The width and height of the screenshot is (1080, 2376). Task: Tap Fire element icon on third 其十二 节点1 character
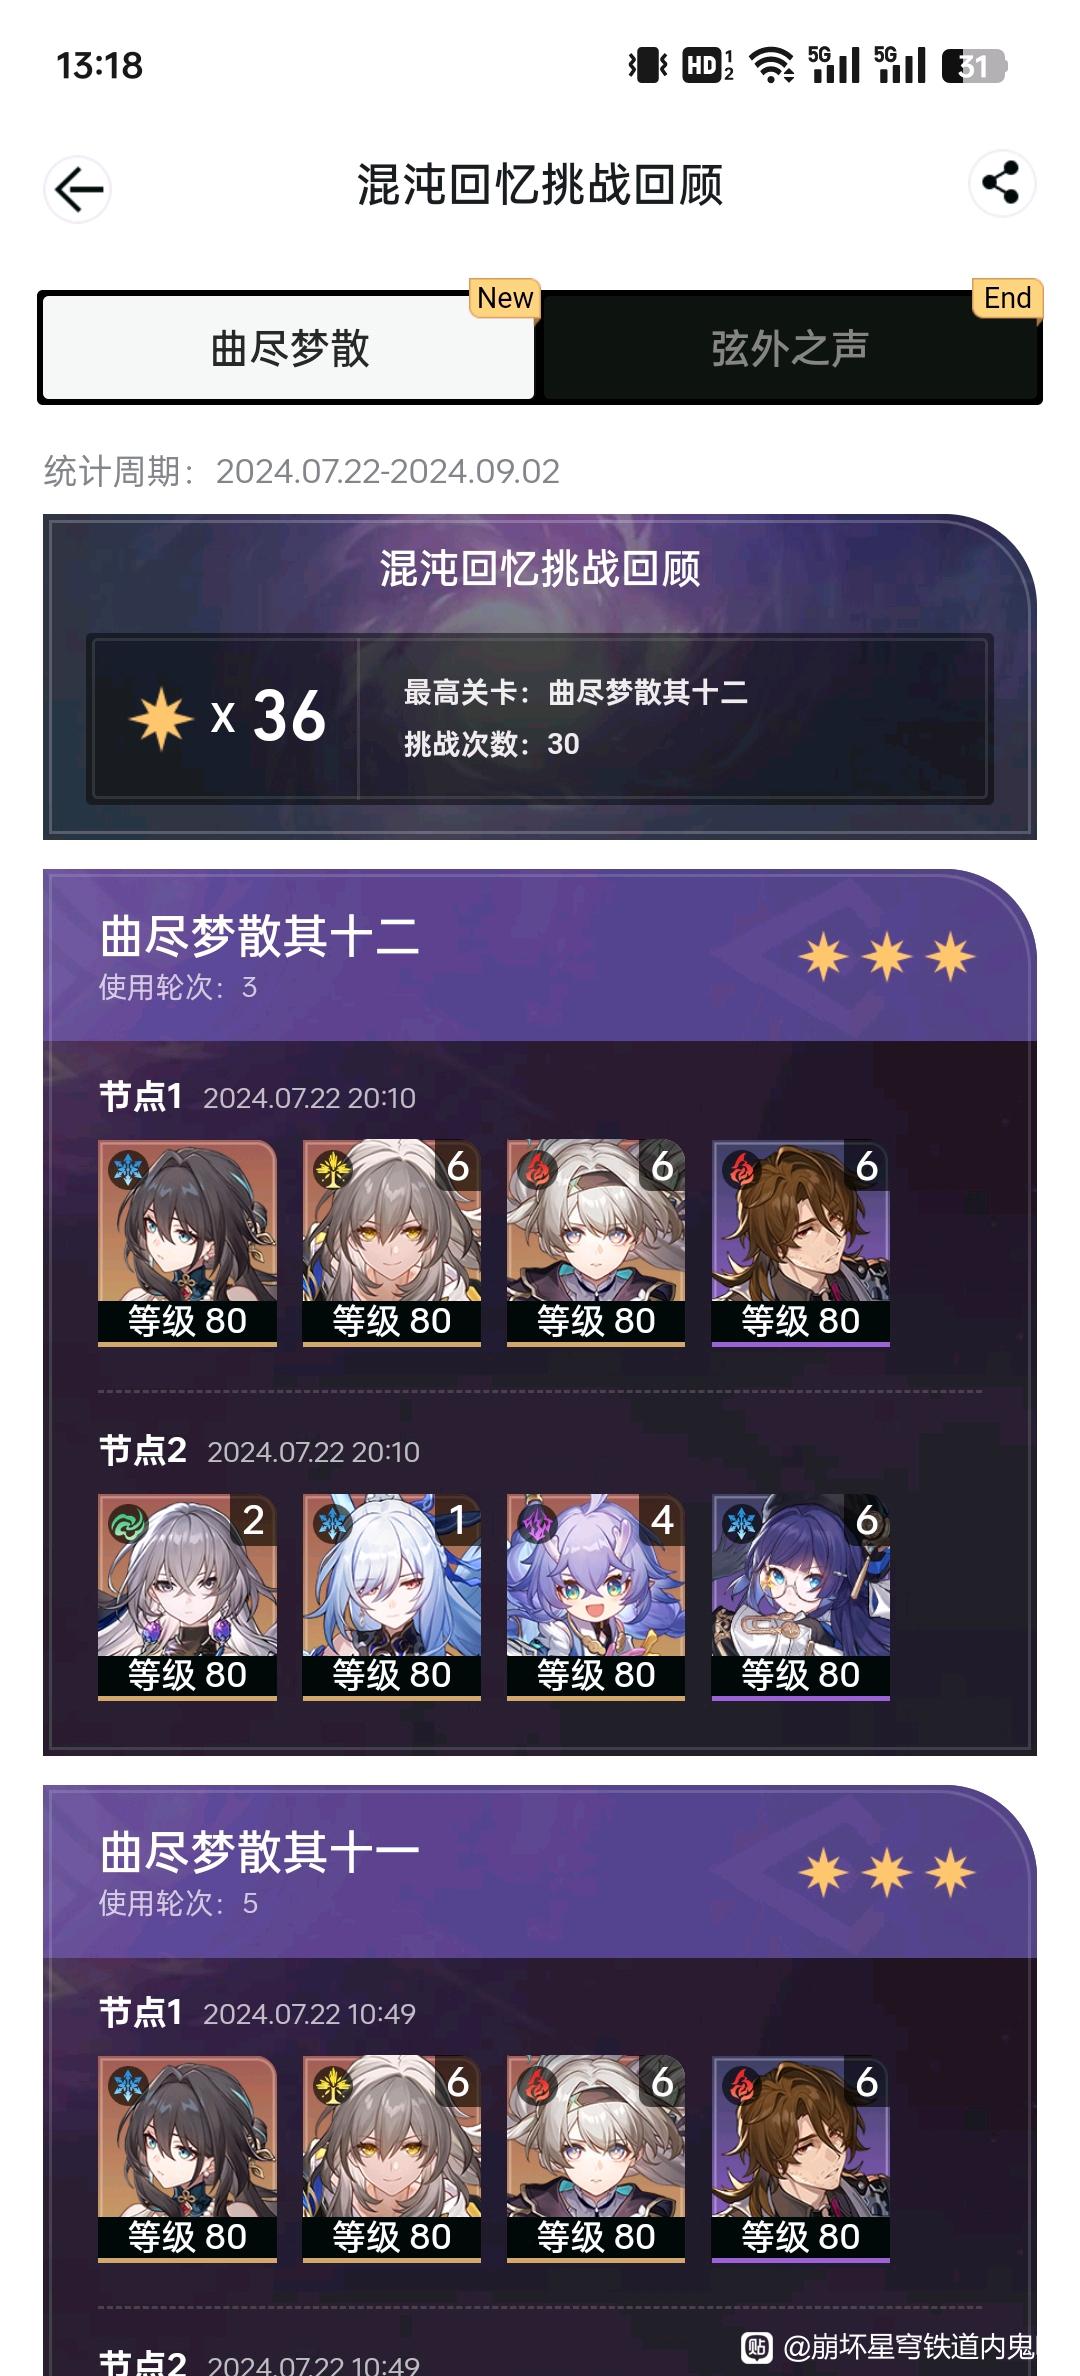pos(538,1169)
